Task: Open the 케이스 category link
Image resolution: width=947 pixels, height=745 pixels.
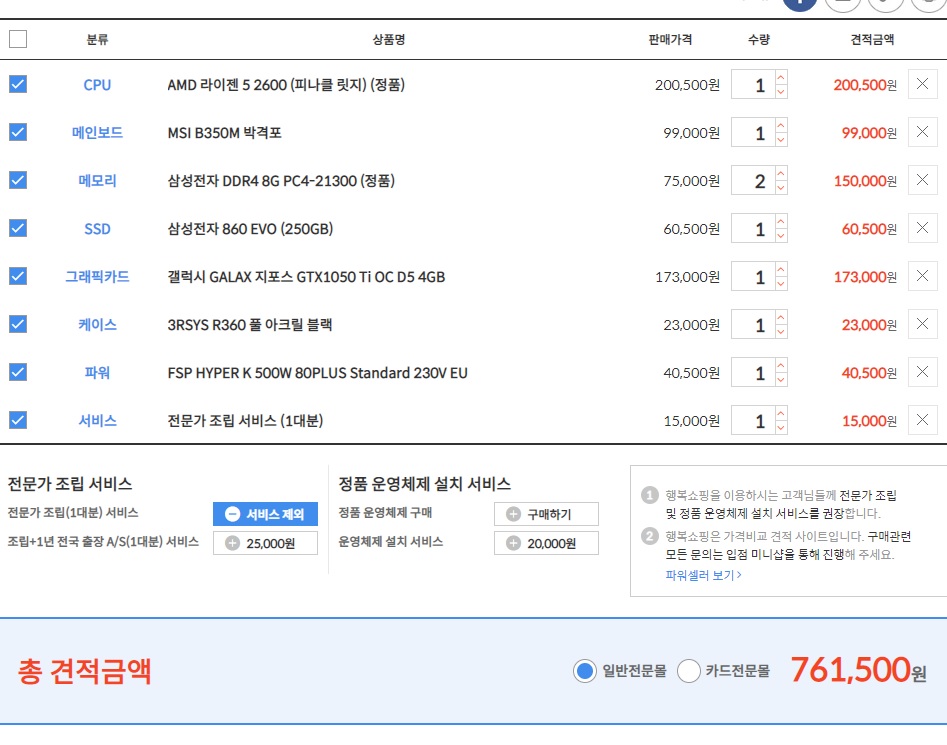Action: pos(97,324)
